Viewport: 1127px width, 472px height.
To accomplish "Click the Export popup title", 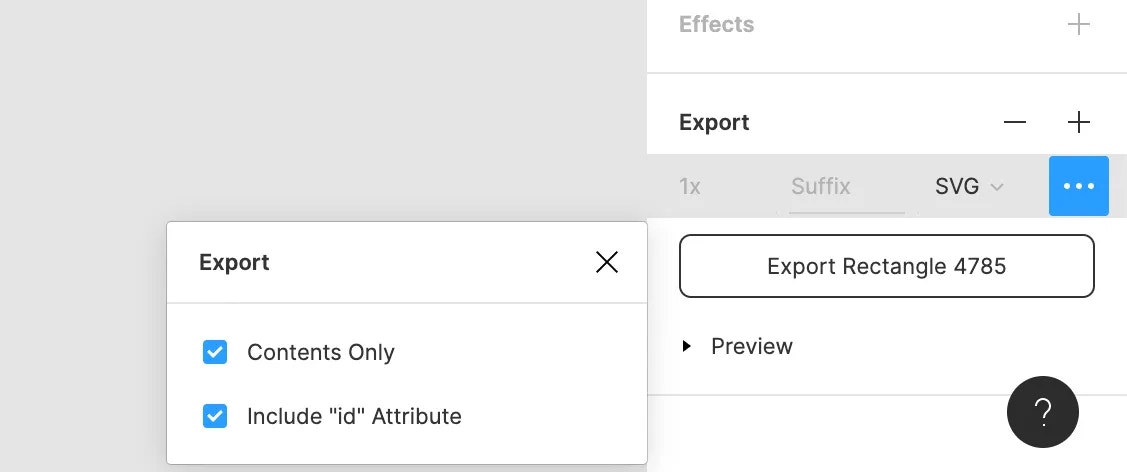I will tap(234, 262).
